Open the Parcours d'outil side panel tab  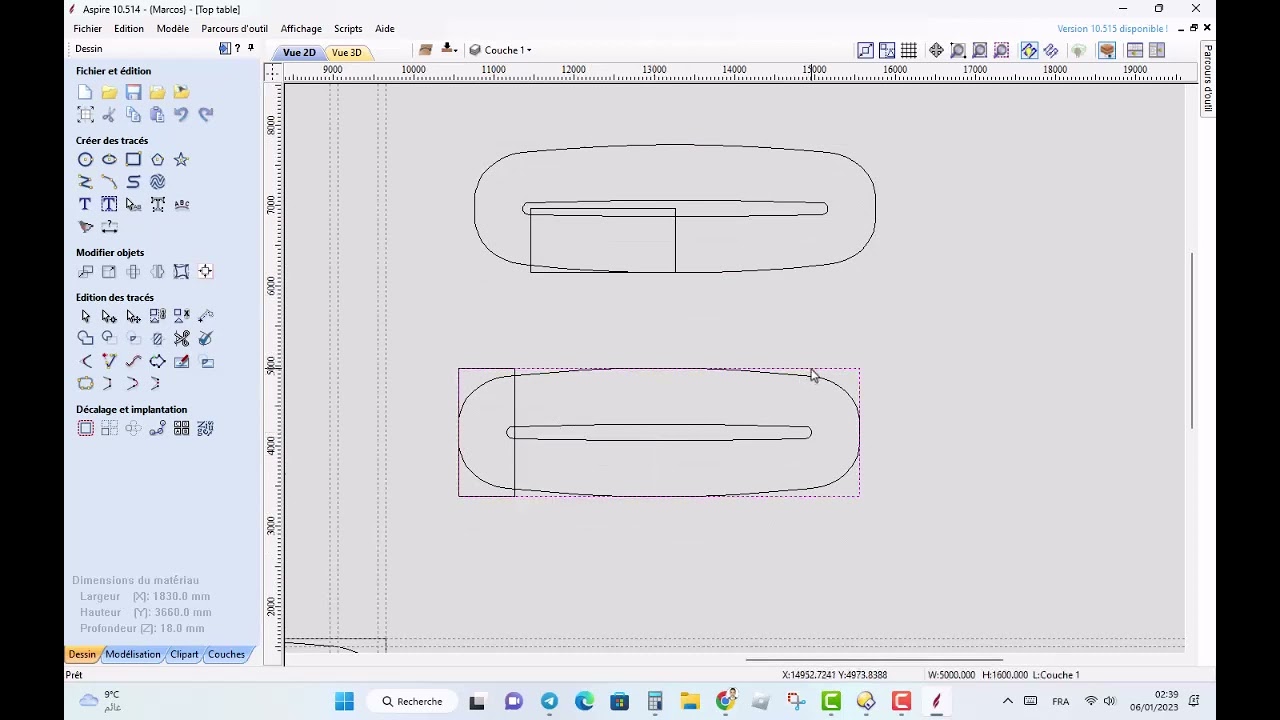[x=1208, y=78]
